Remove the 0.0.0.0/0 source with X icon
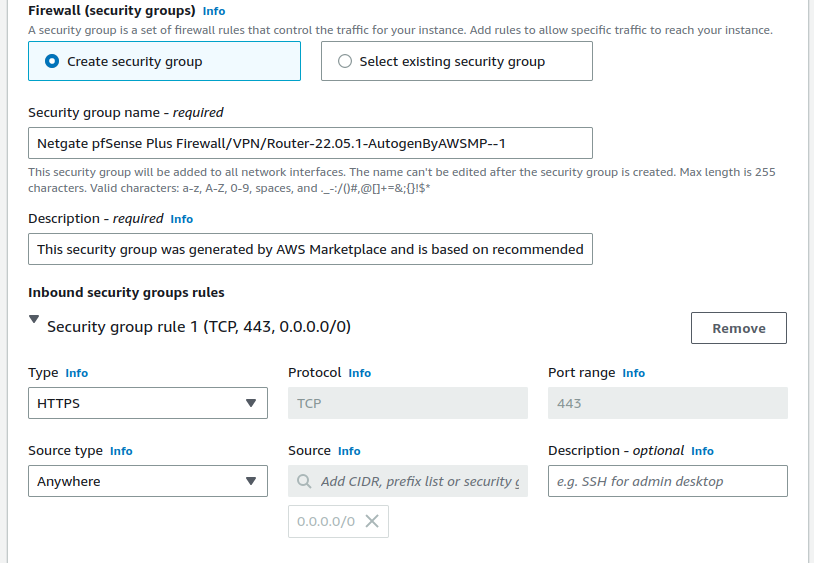The width and height of the screenshot is (814, 563). (x=371, y=521)
